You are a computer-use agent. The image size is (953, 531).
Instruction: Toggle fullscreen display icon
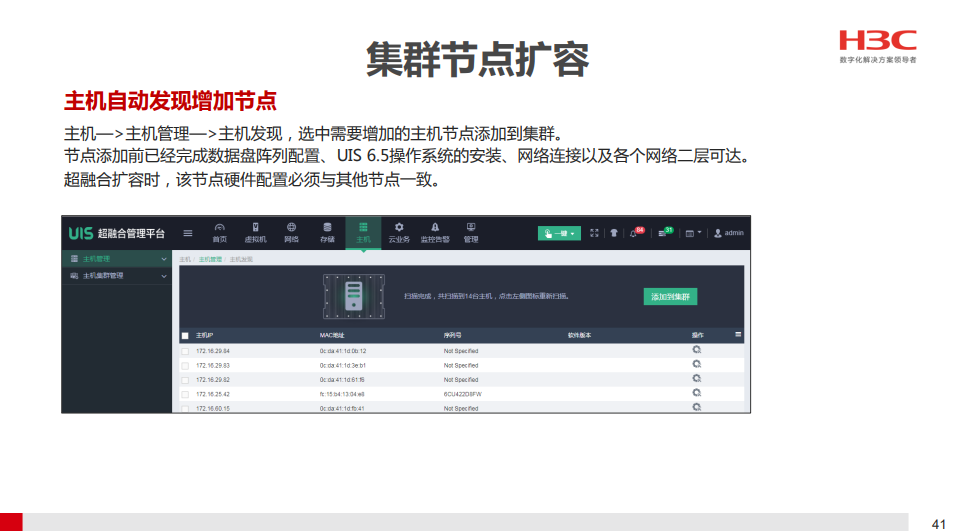pos(594,233)
